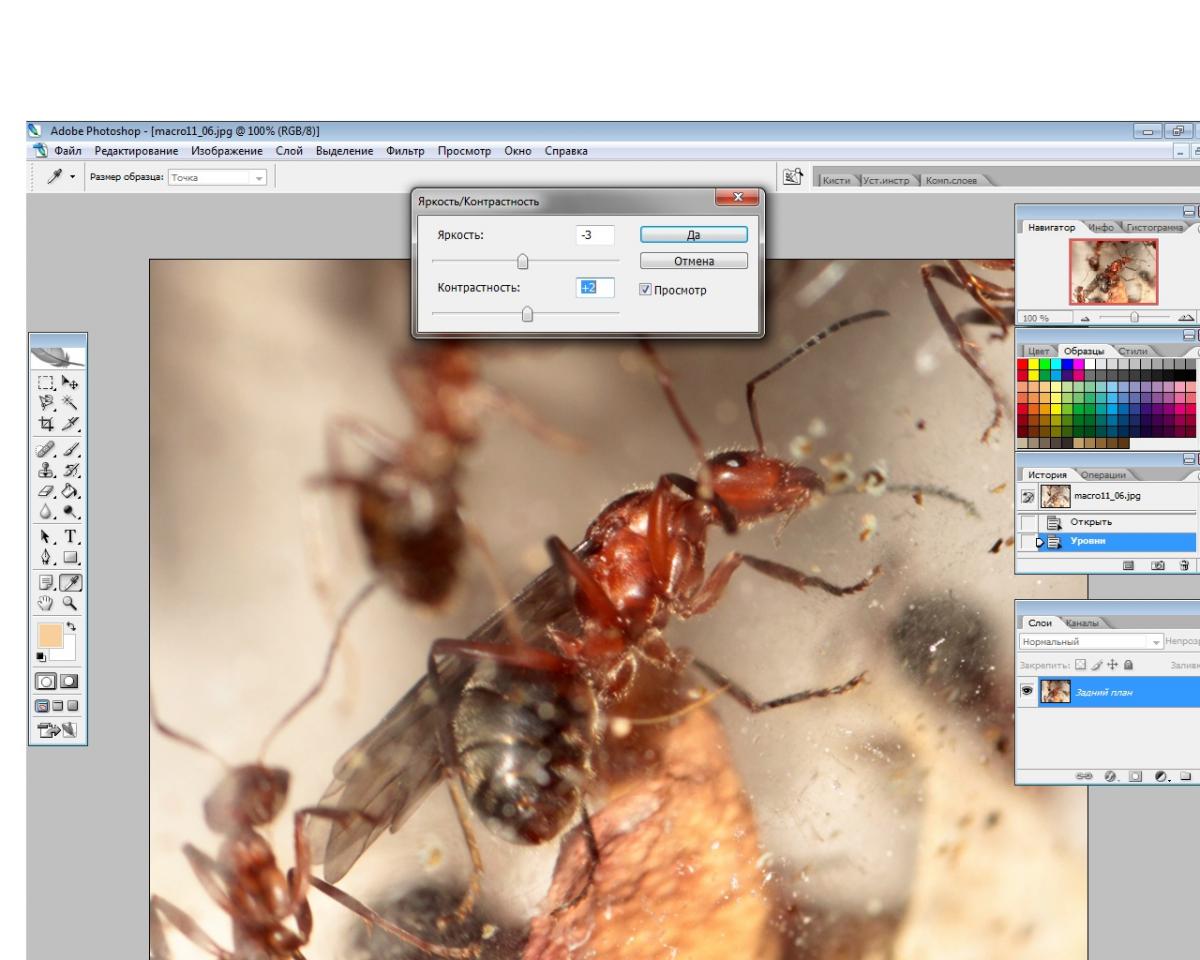The width and height of the screenshot is (1200, 960).
Task: Select the Blur tool
Action: (x=45, y=509)
